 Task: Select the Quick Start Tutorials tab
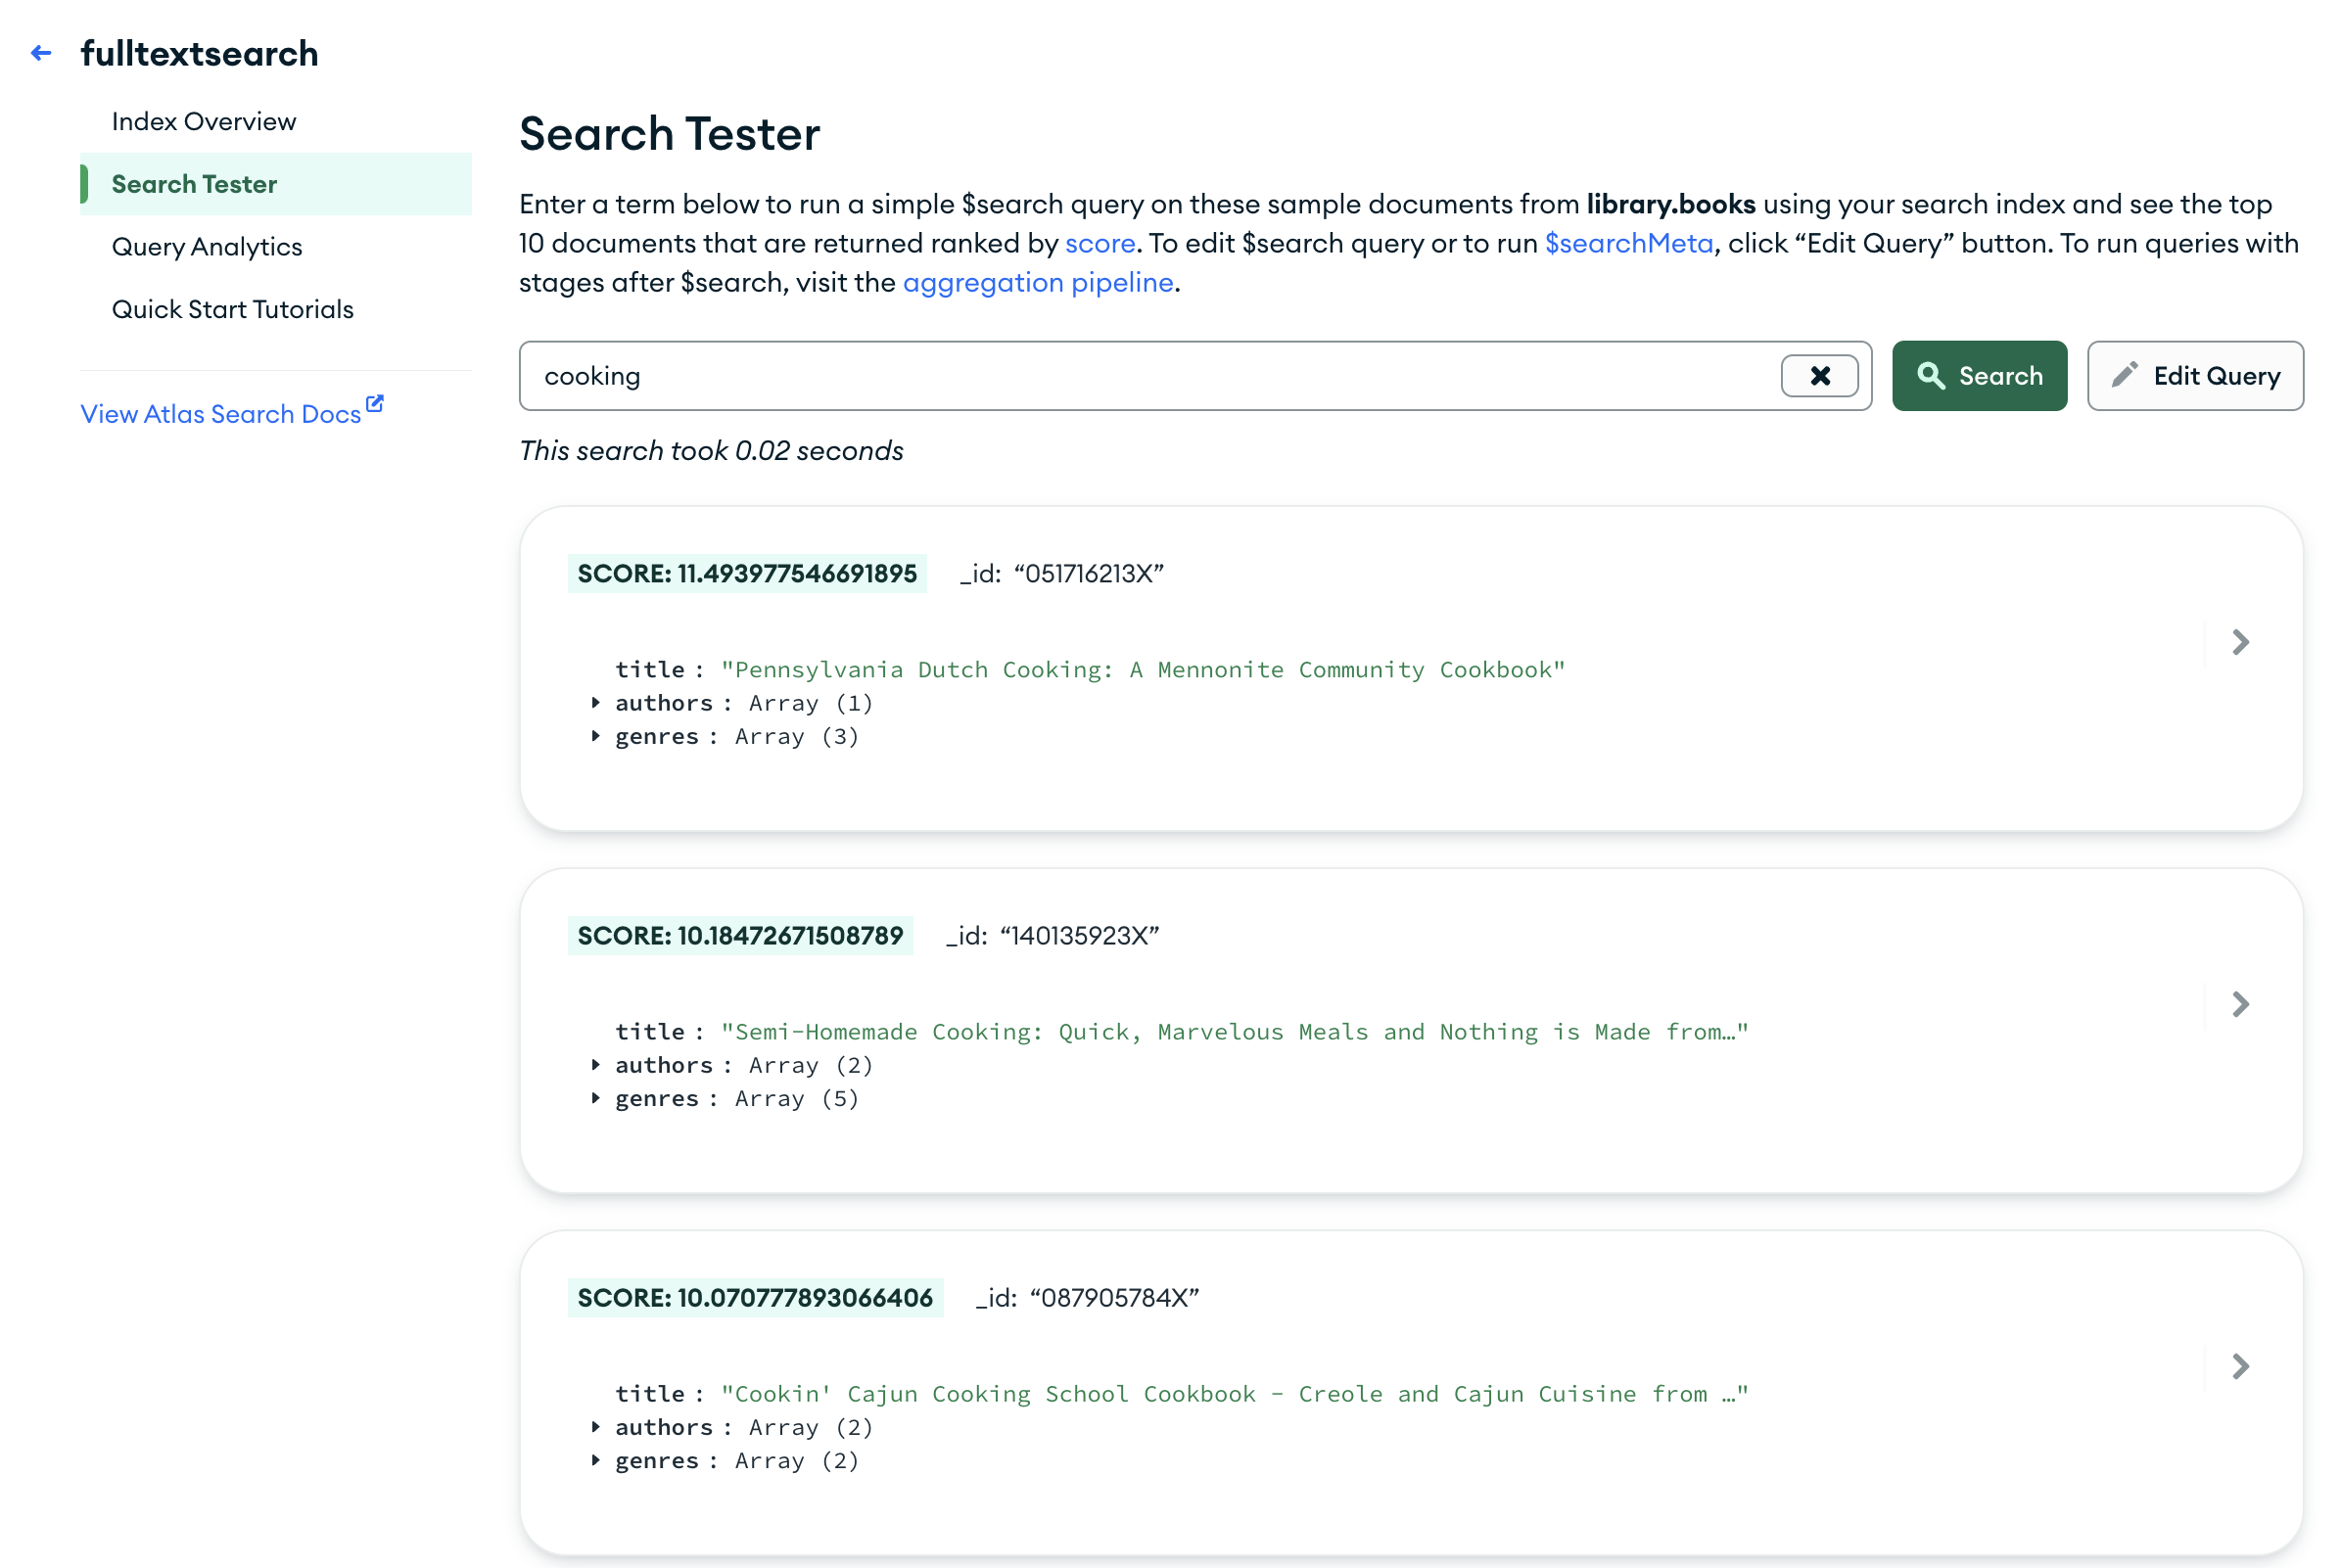click(x=233, y=308)
